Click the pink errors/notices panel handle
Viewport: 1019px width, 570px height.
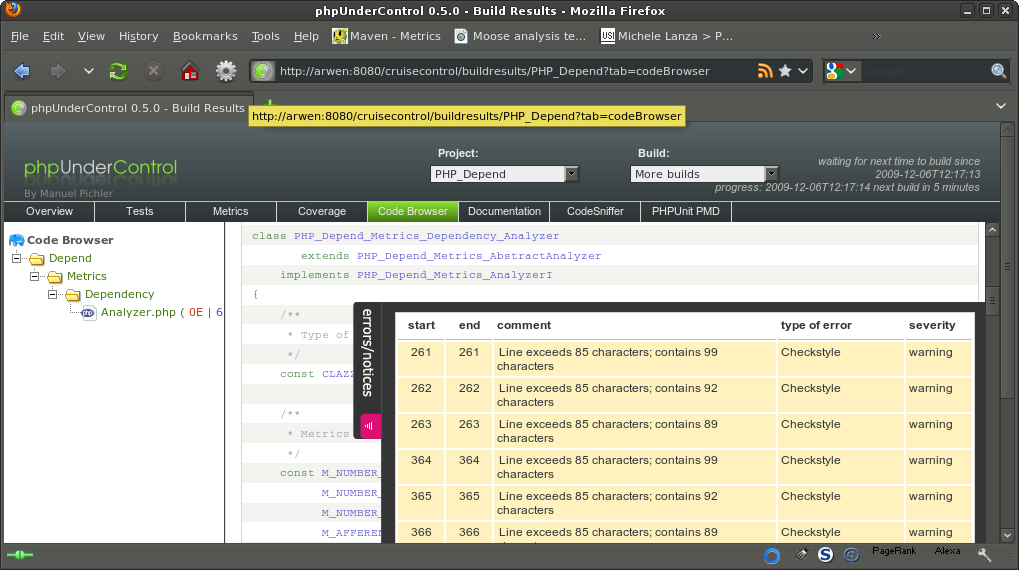[x=370, y=426]
